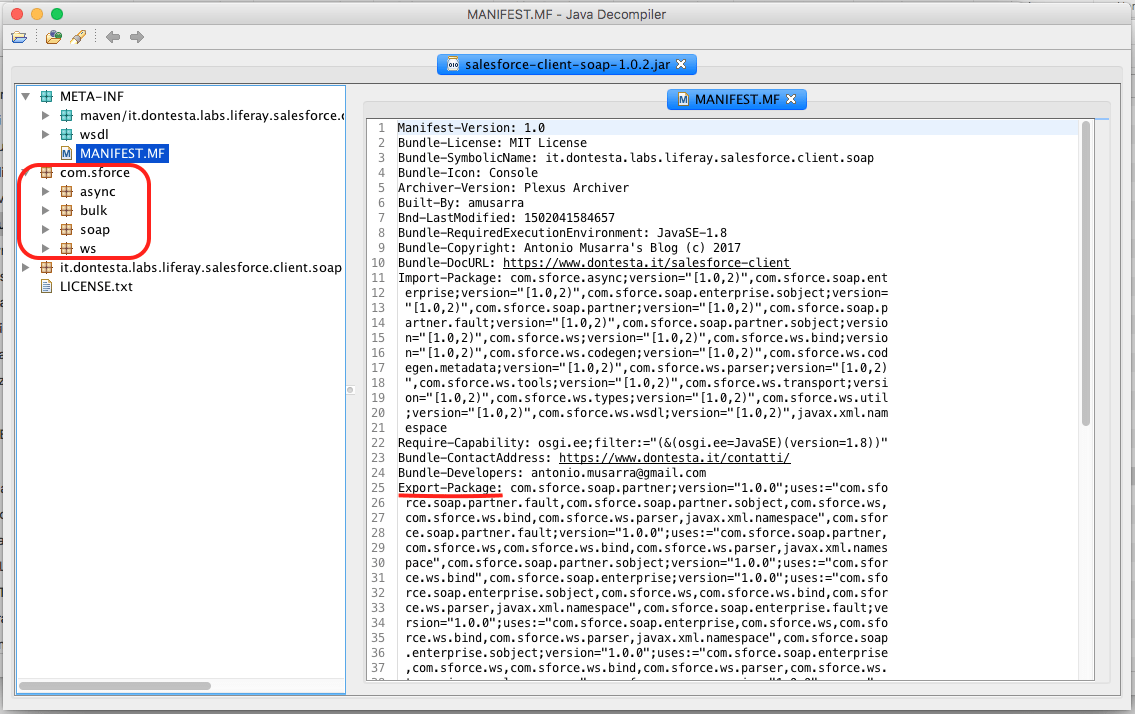Select the MANIFEST.MF editor tab
1135x714 pixels.
pyautogui.click(x=736, y=99)
